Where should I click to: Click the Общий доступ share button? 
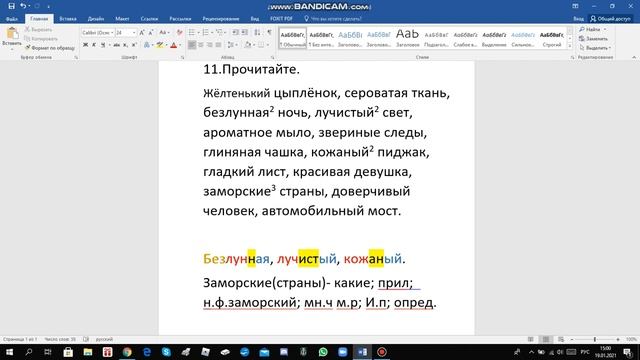610,19
